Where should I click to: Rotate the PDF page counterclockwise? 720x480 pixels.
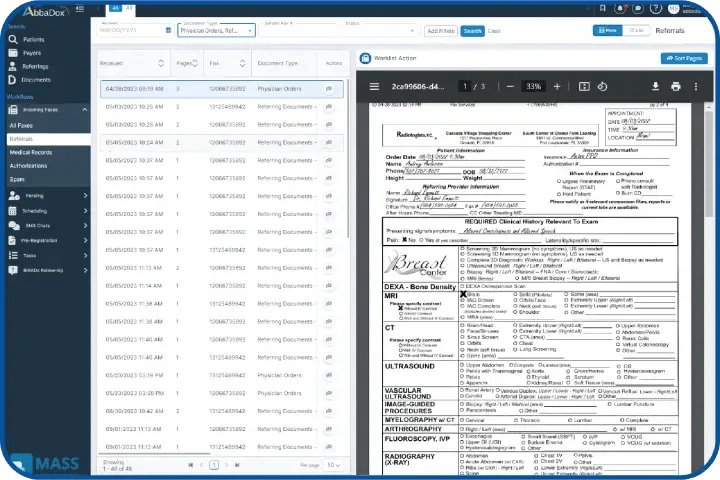coord(603,86)
